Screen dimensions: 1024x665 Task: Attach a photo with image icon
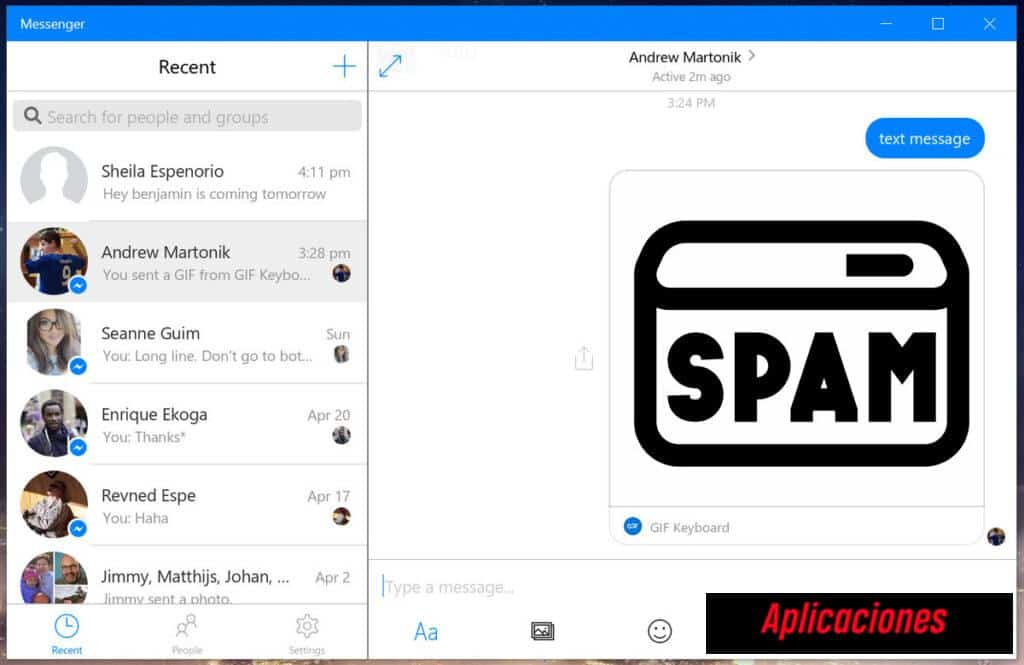pyautogui.click(x=542, y=631)
